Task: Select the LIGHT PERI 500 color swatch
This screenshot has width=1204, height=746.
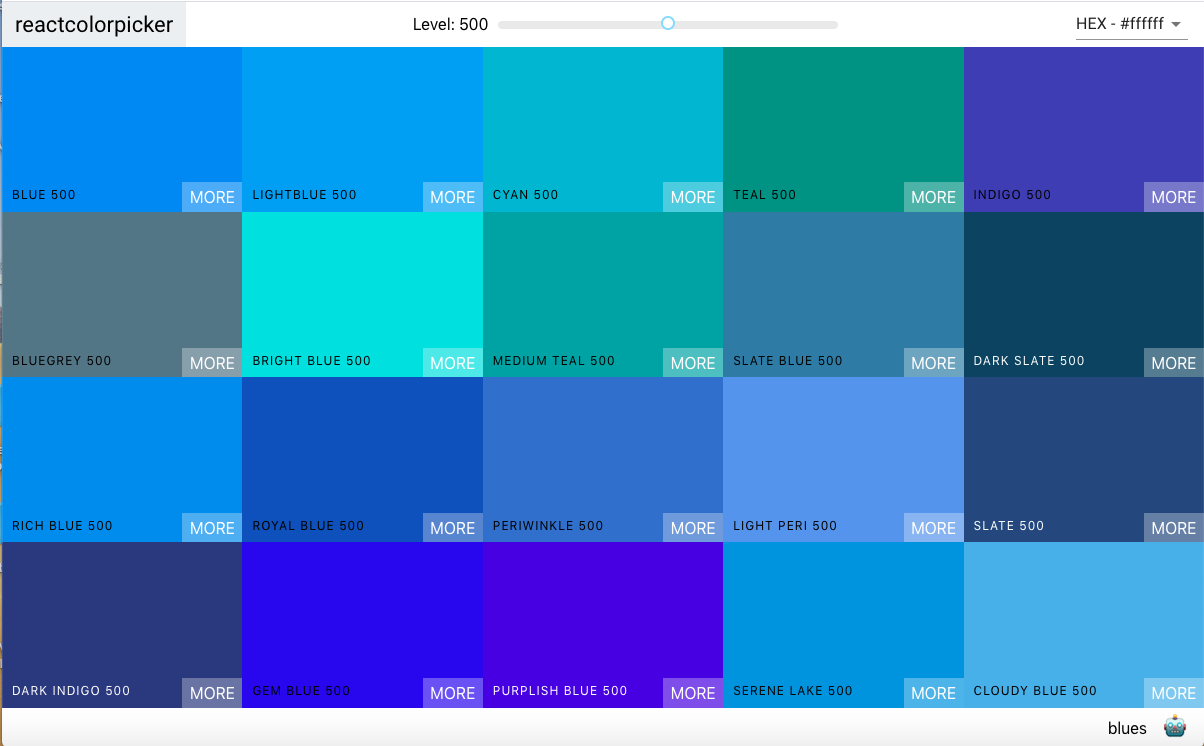Action: pos(843,450)
